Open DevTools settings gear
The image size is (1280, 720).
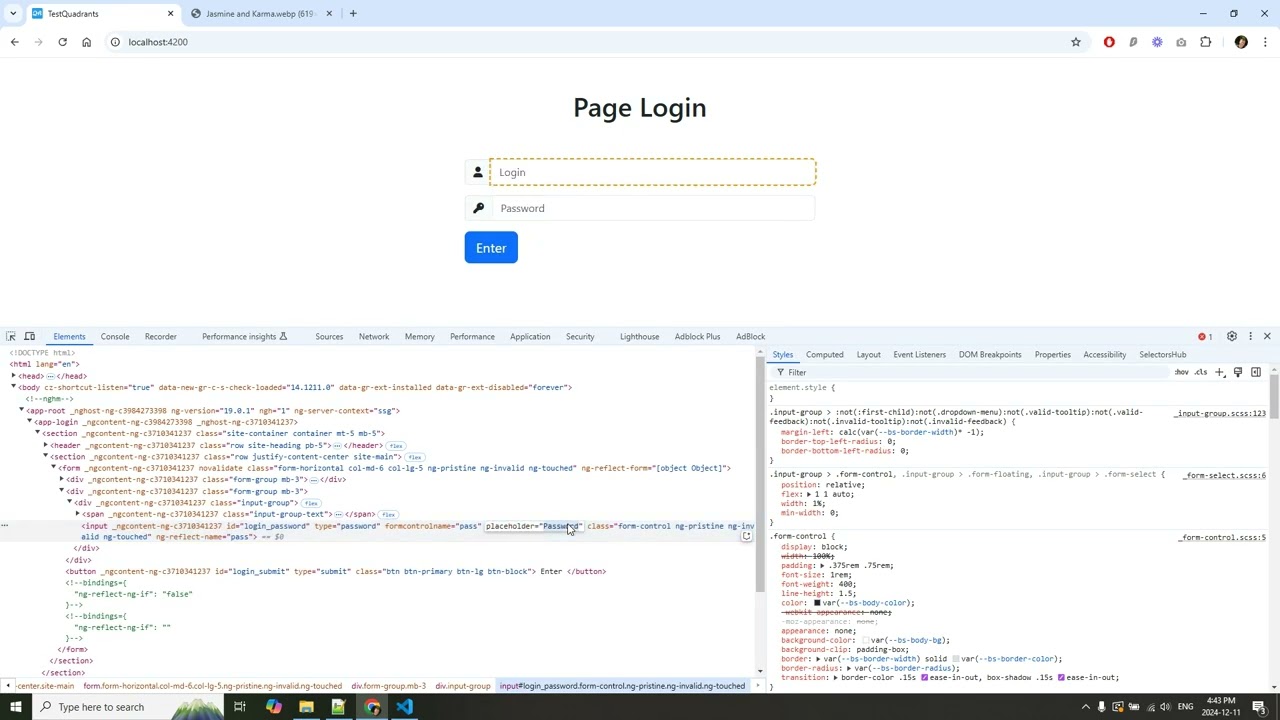[x=1232, y=336]
